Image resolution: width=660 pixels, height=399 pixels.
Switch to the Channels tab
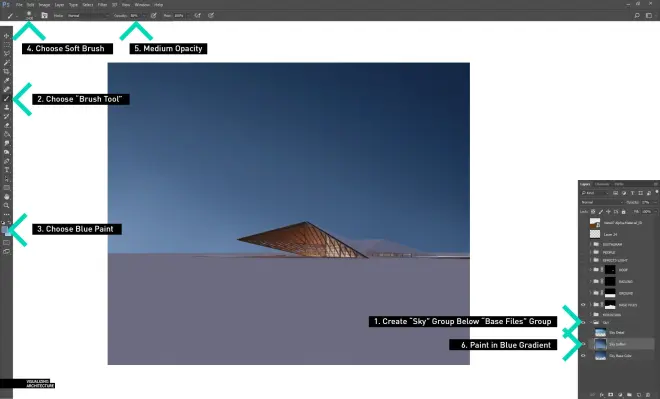tap(602, 184)
